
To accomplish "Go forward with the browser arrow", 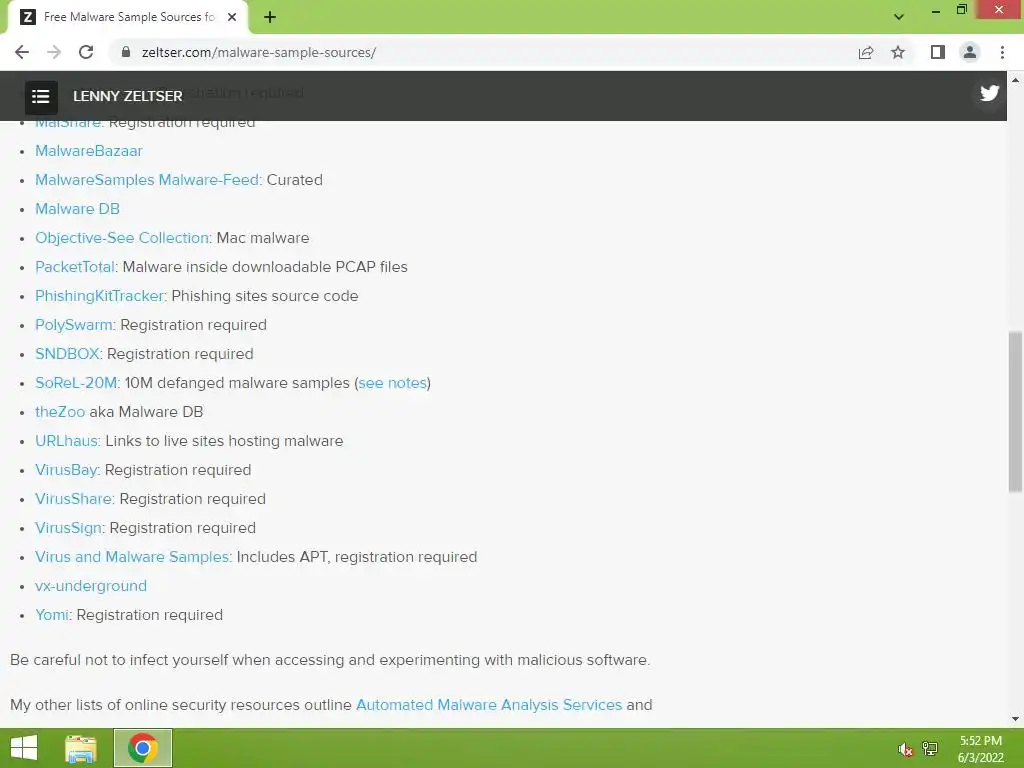I will click(x=54, y=52).
